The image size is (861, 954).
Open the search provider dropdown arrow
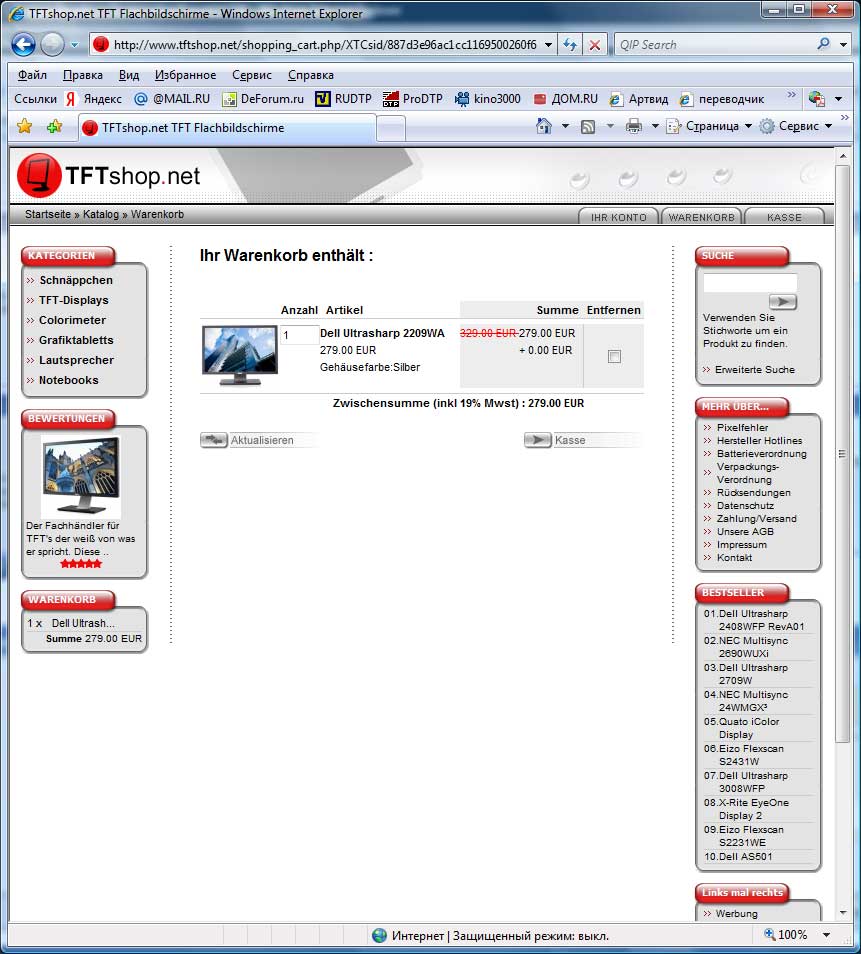pyautogui.click(x=843, y=44)
